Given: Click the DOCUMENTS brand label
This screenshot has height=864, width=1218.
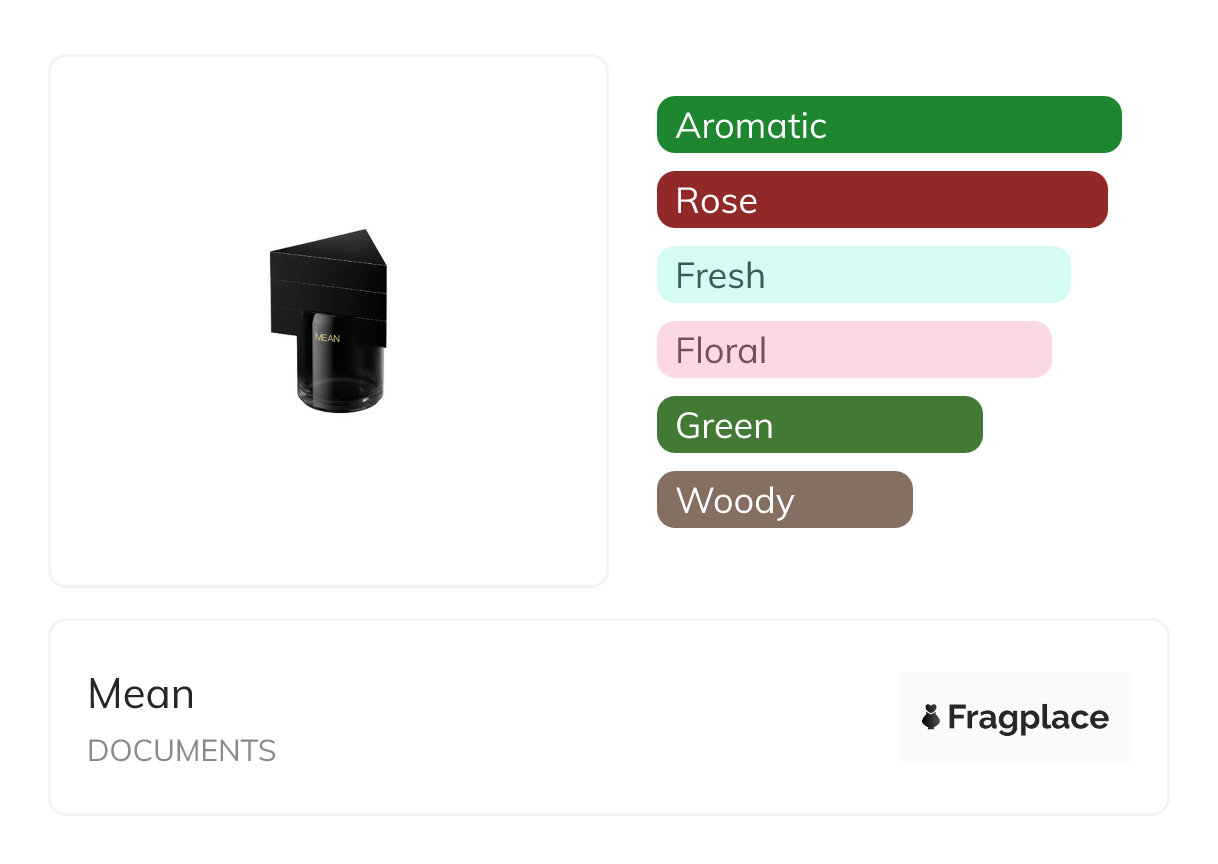Looking at the screenshot, I should (x=182, y=751).
